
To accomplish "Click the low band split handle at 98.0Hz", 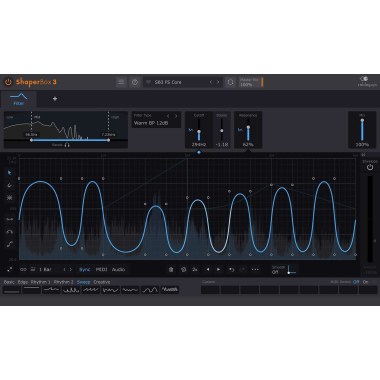I will pyautogui.click(x=31, y=140).
